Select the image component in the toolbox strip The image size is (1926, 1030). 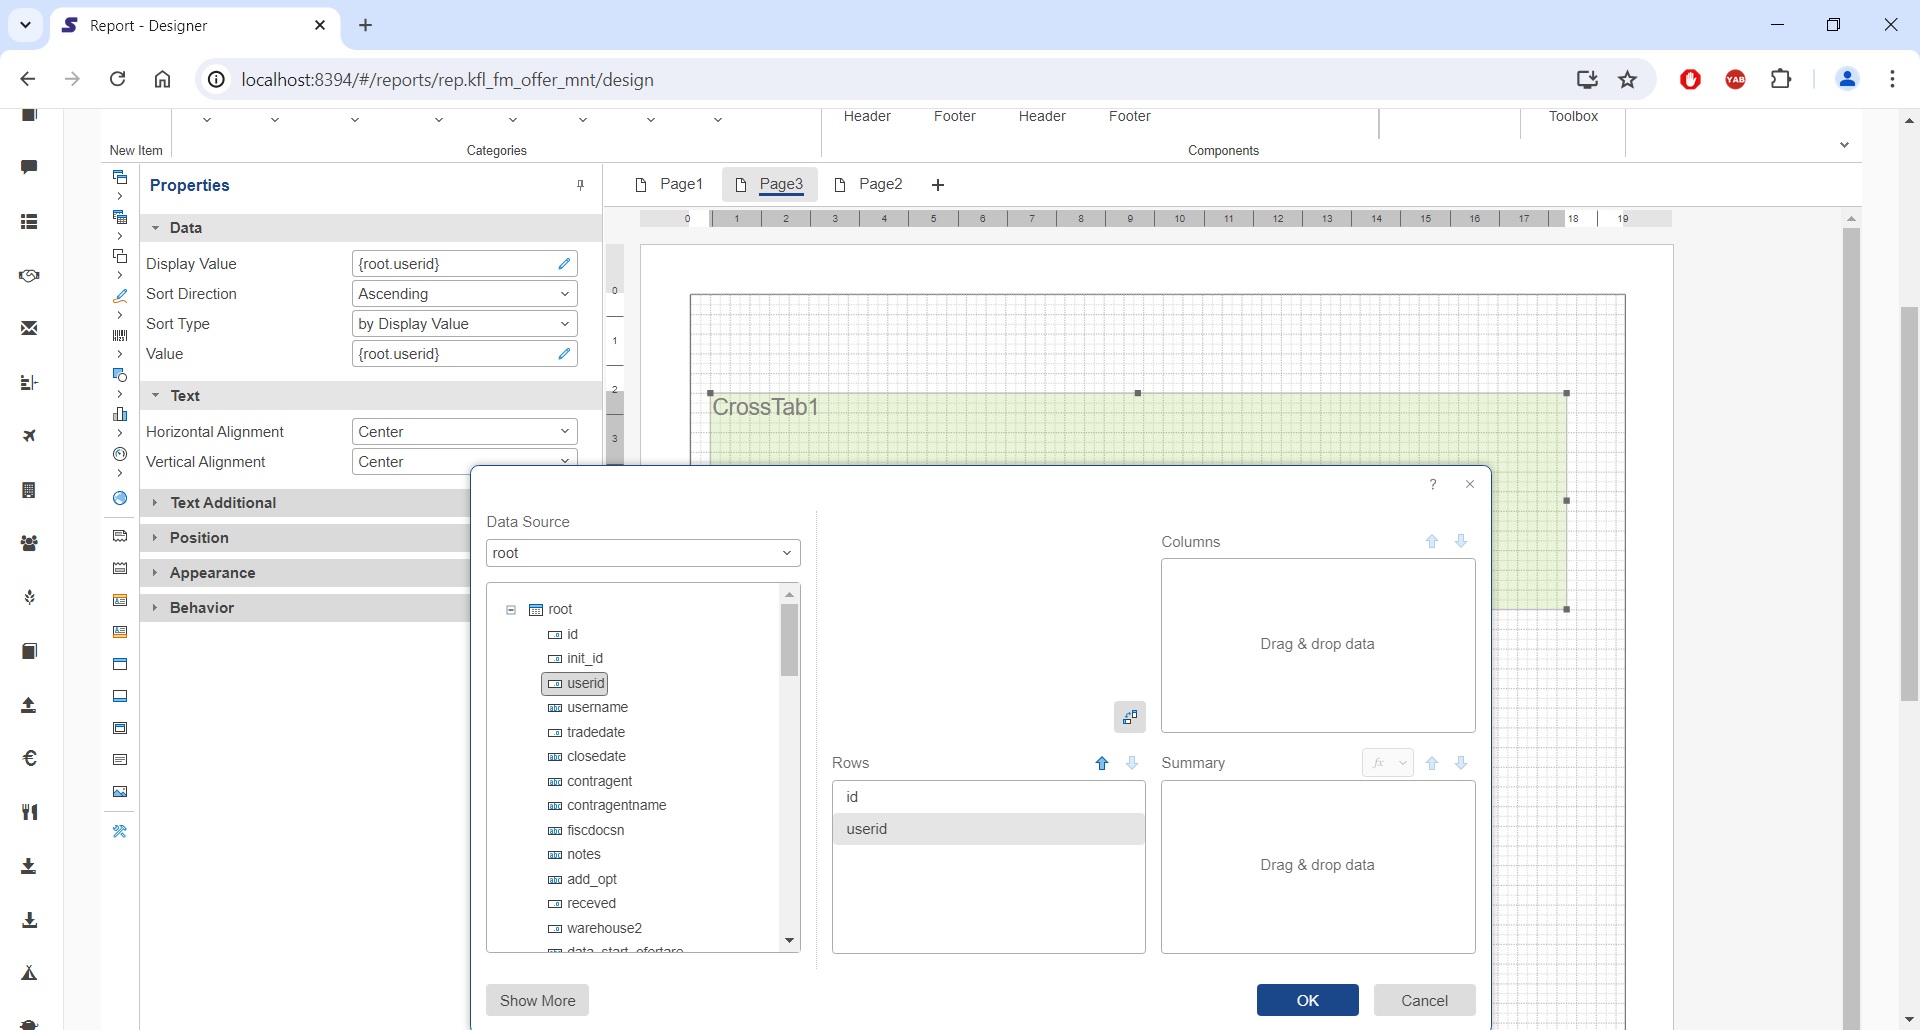(x=120, y=792)
